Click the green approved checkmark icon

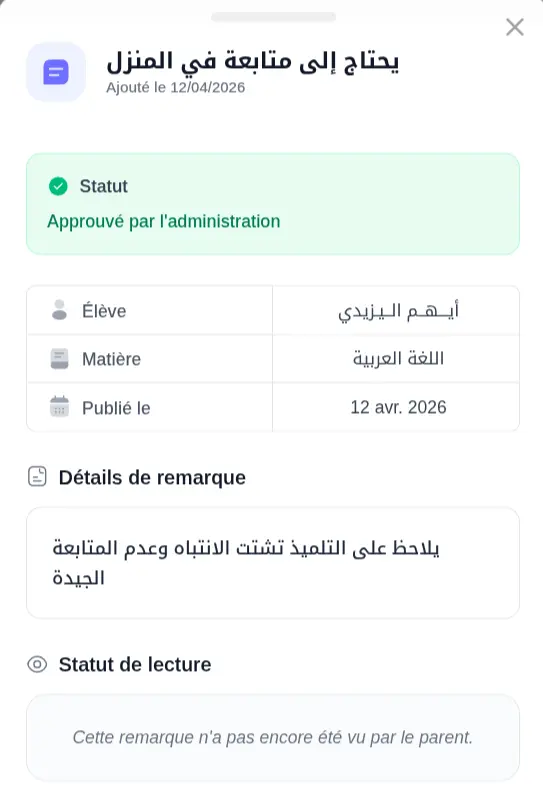(58, 186)
